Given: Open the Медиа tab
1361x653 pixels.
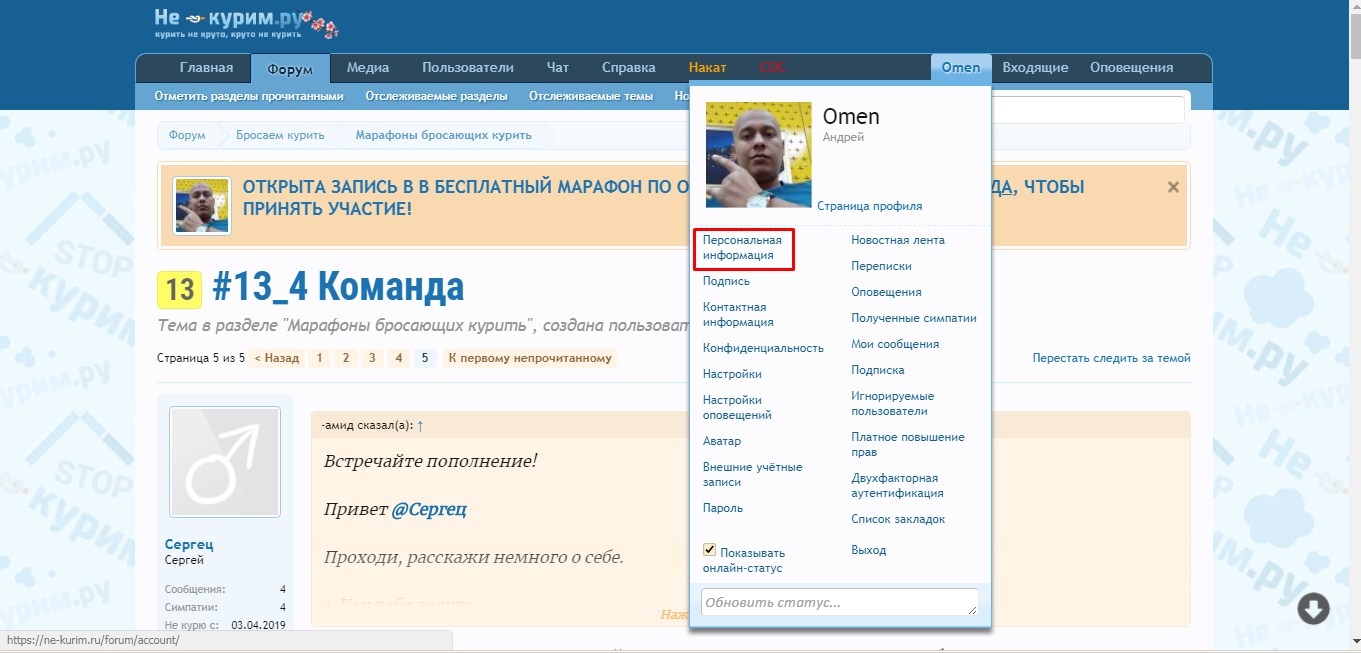Looking at the screenshot, I should click(368, 68).
